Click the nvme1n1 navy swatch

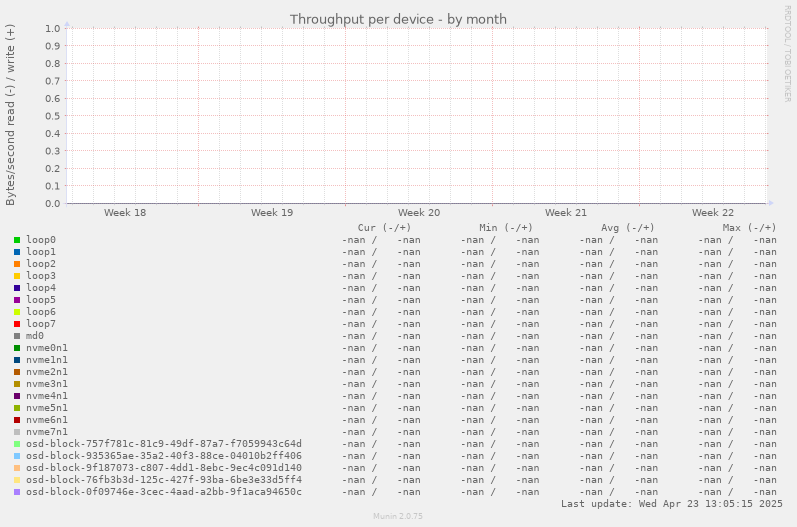(17, 360)
